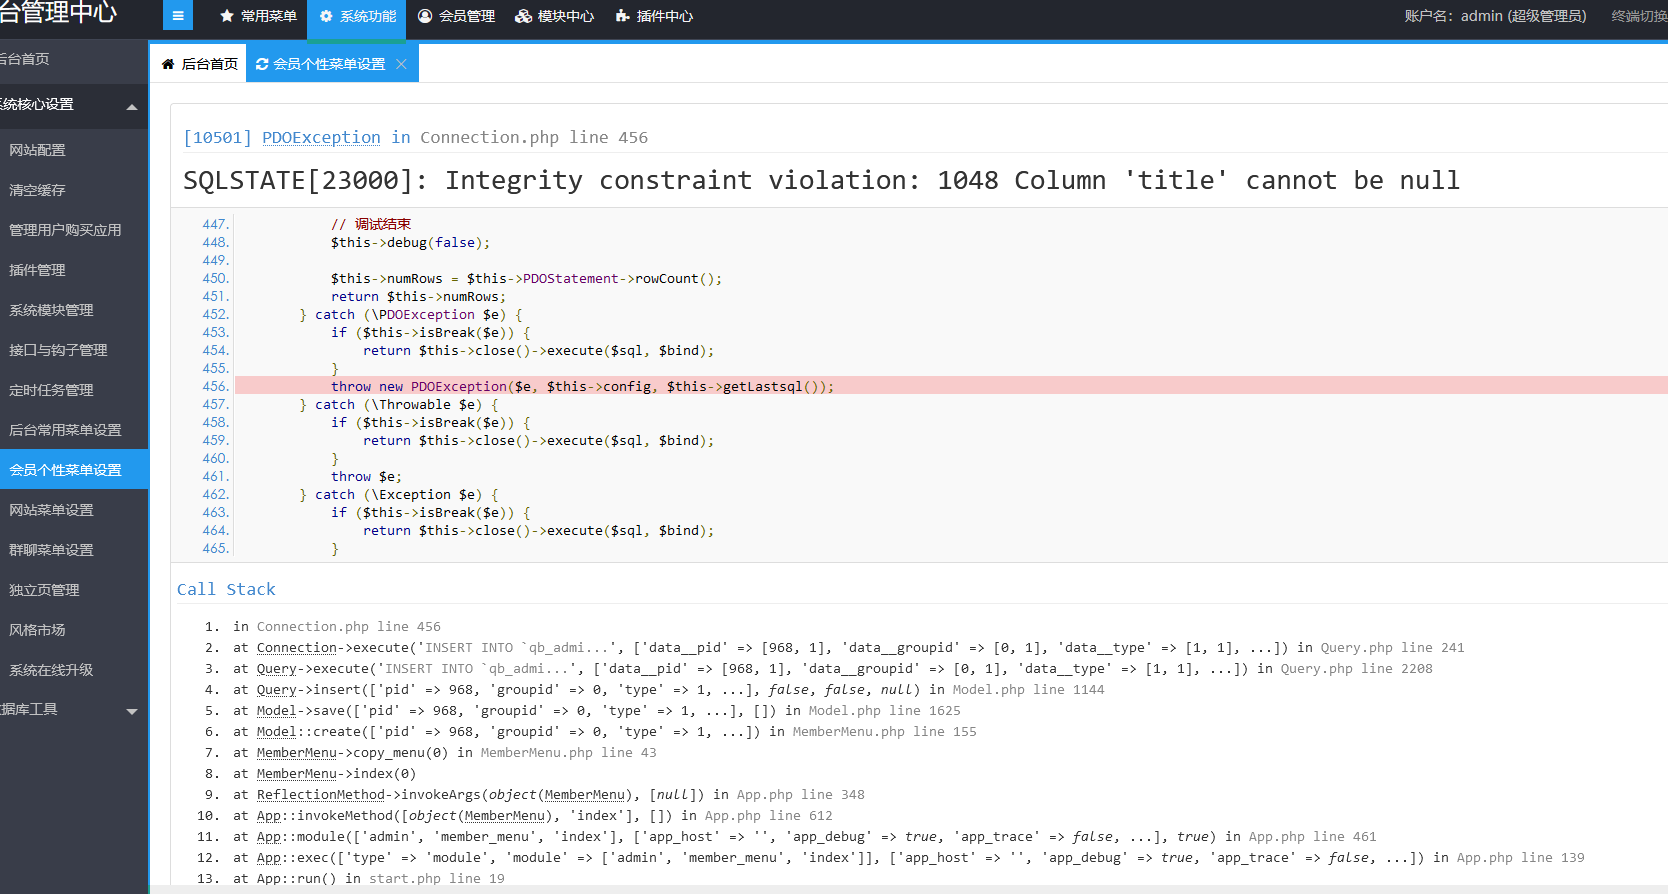Click the star icon for 常用菜单
Viewport: 1668px width, 894px height.
coord(227,16)
